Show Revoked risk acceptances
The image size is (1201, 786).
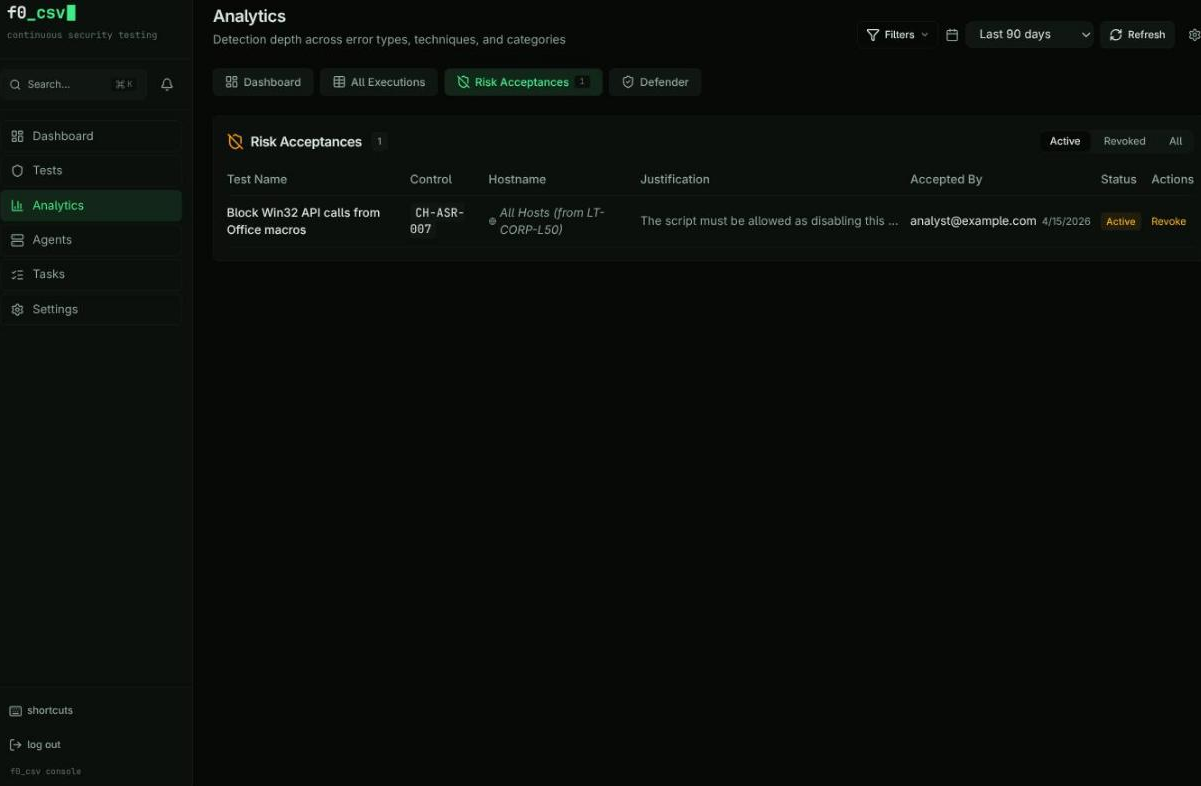point(1124,141)
